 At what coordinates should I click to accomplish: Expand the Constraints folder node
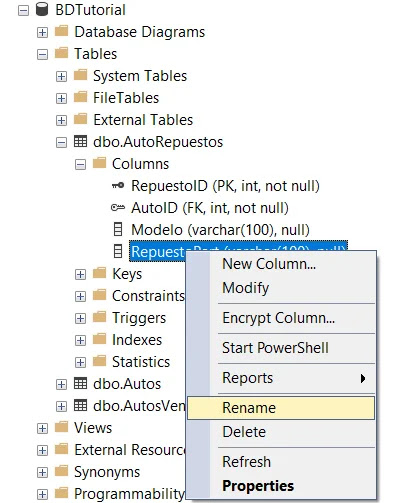click(x=80, y=297)
